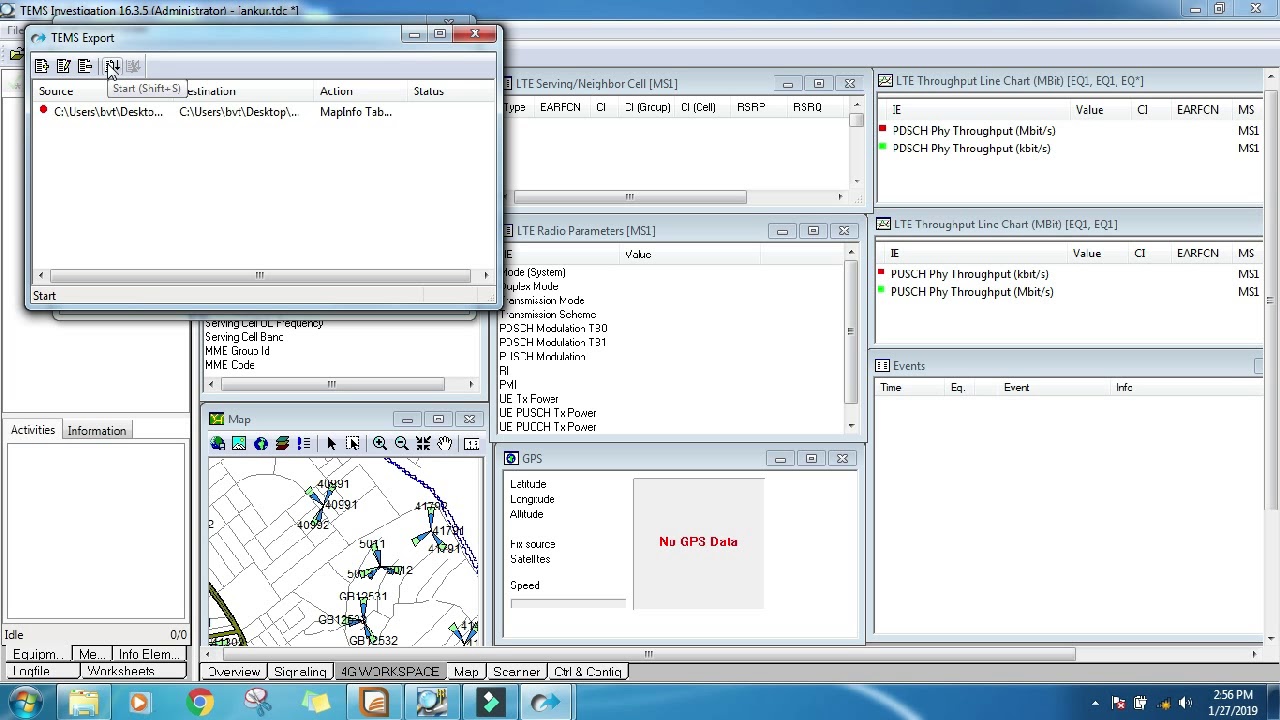The height and width of the screenshot is (720, 1280).
Task: Choose the Zoom Out magnifier in Map toolbar
Action: pos(401,443)
